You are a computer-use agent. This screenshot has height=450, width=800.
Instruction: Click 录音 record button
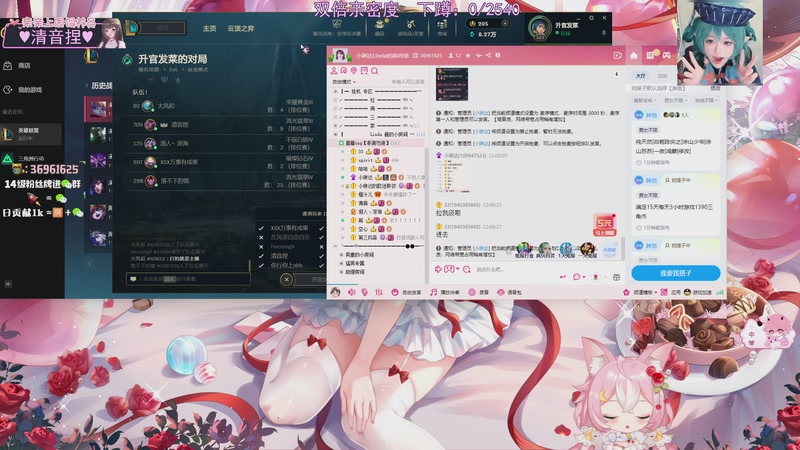tap(478, 292)
